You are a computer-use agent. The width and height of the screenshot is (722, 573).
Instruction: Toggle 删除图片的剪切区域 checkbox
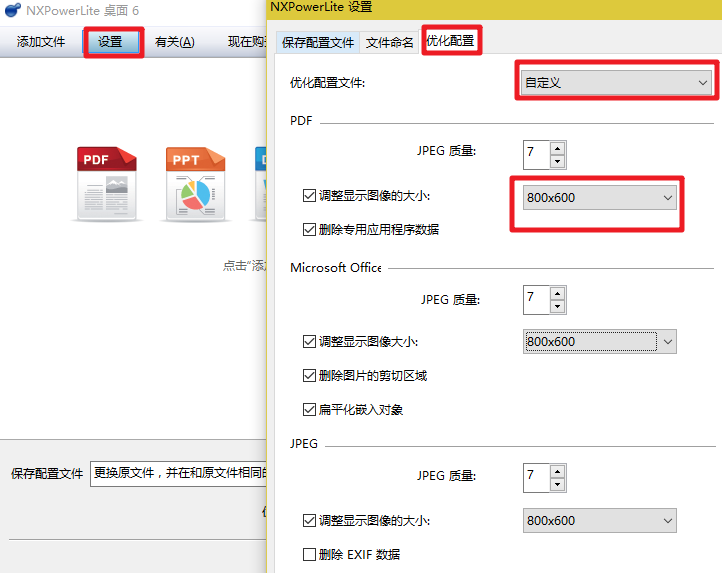coord(309,376)
